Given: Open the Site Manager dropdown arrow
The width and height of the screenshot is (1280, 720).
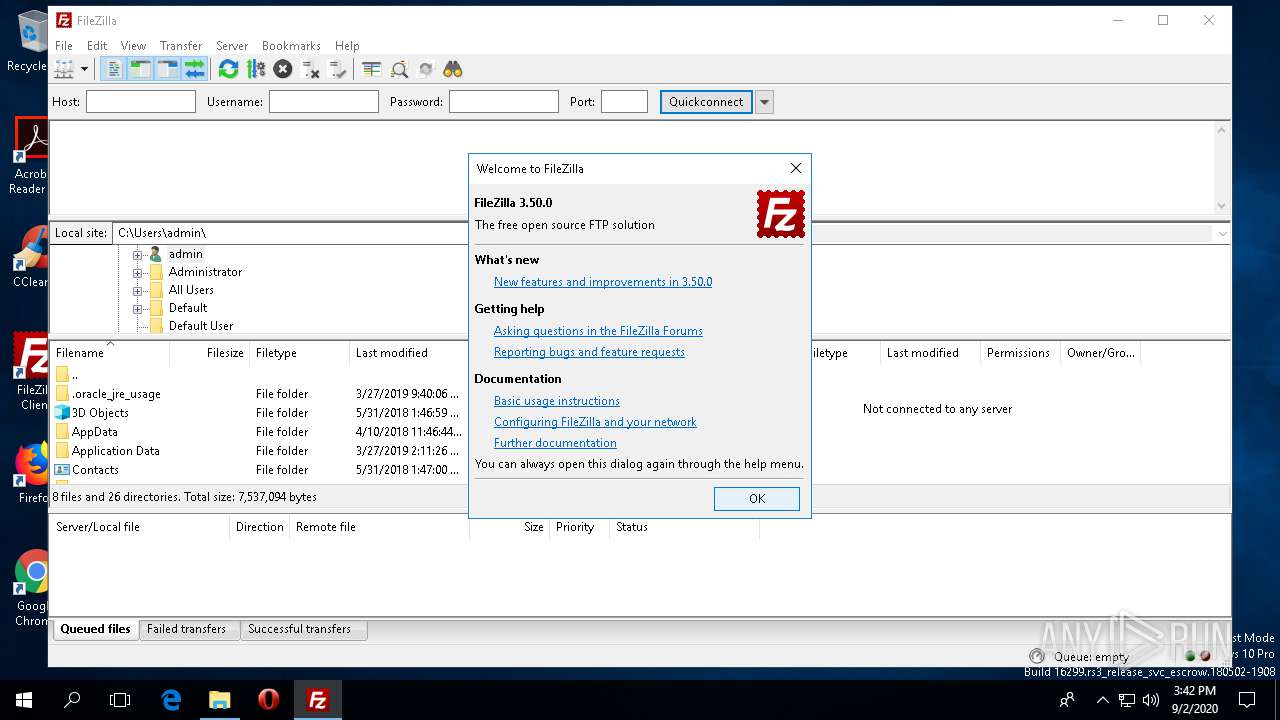Looking at the screenshot, I should pos(84,69).
